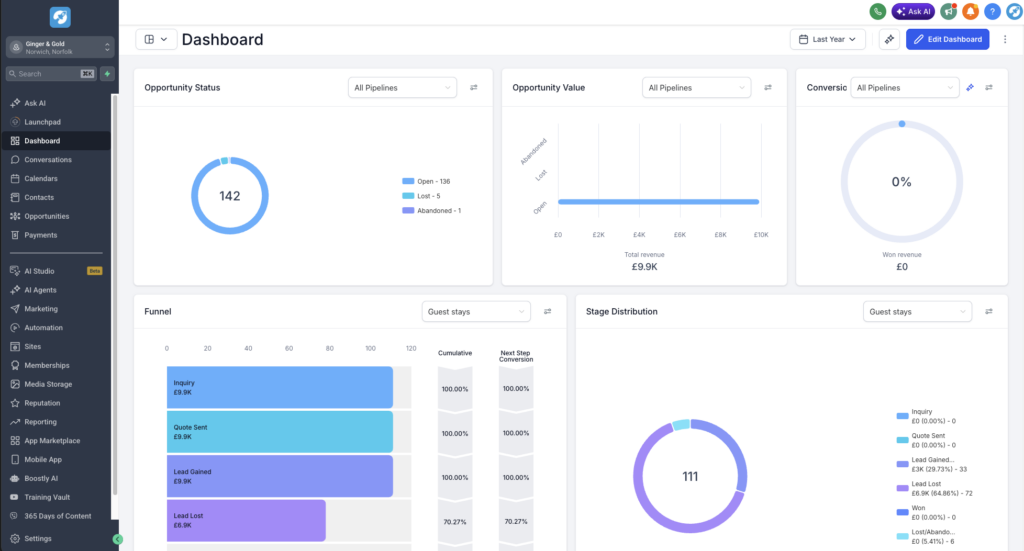Viewport: 1024px width, 551px height.
Task: Click the megaphone announcements icon
Action: [948, 11]
